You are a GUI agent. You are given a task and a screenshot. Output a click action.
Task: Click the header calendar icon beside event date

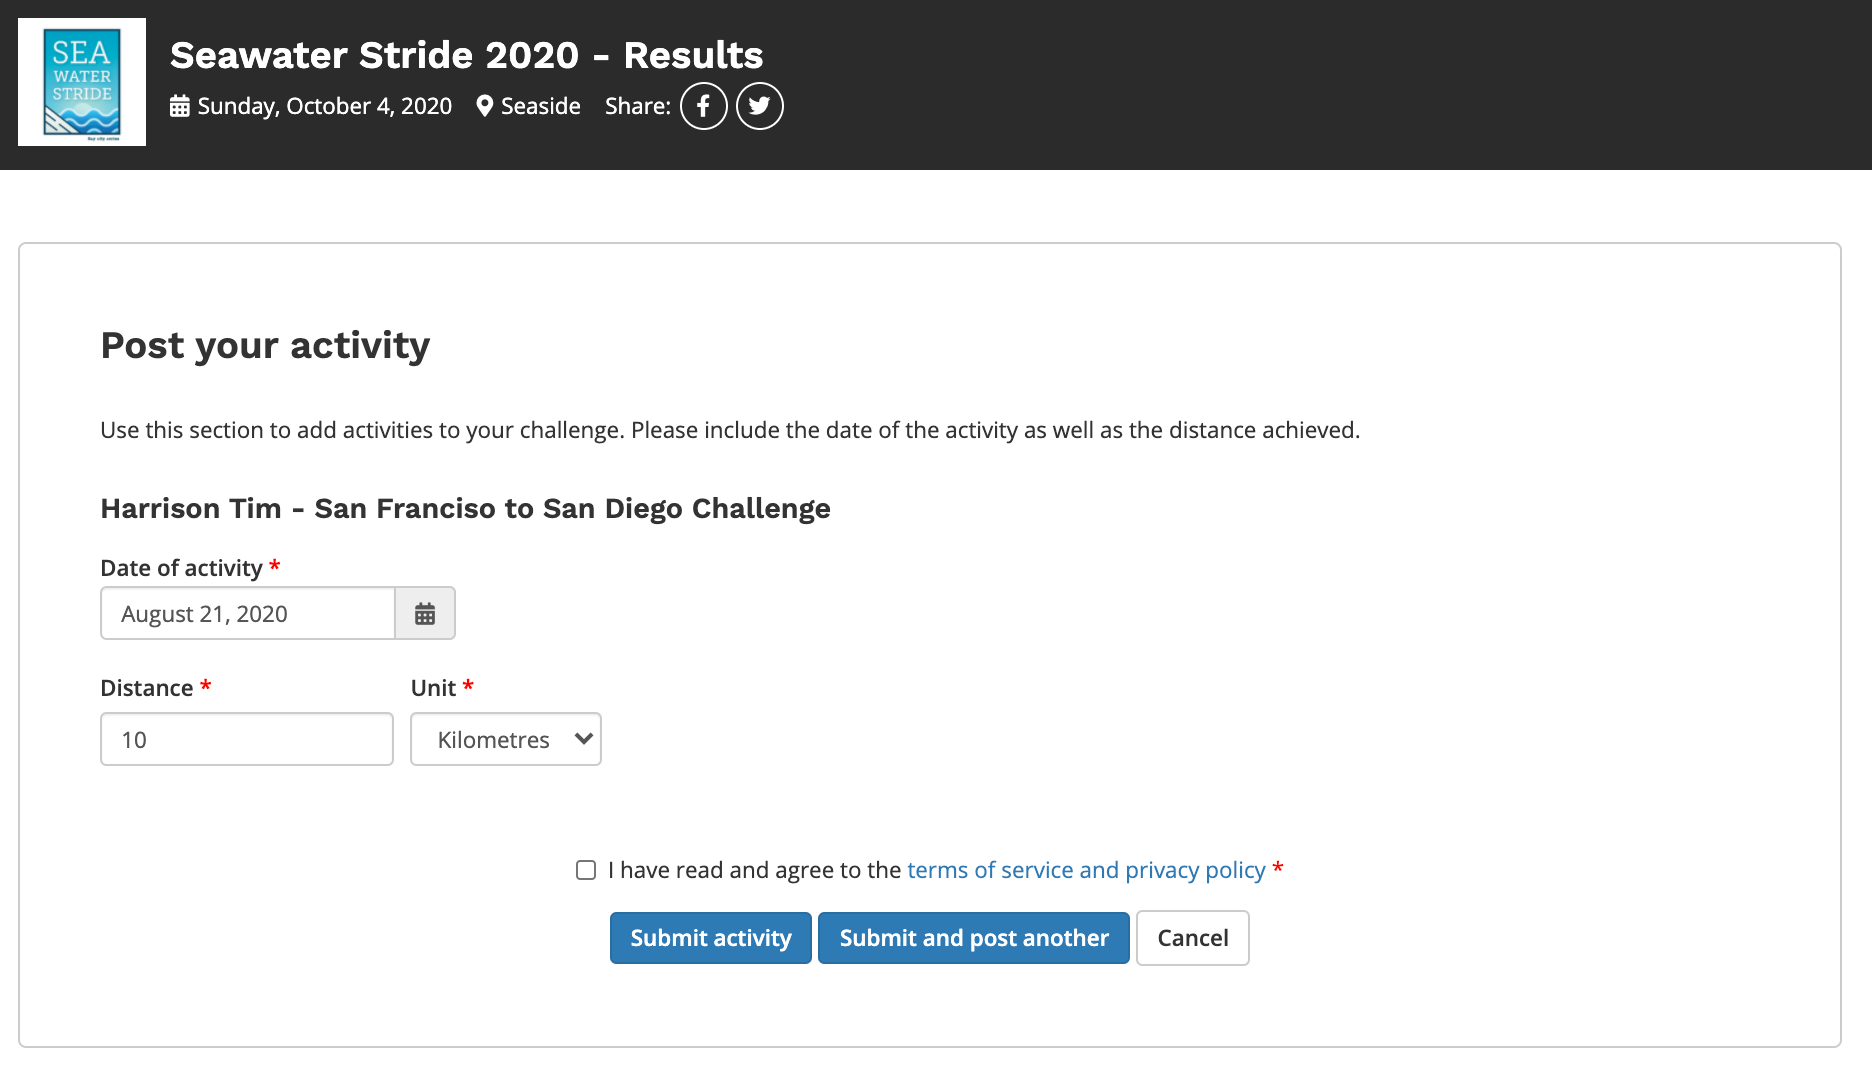coord(180,106)
